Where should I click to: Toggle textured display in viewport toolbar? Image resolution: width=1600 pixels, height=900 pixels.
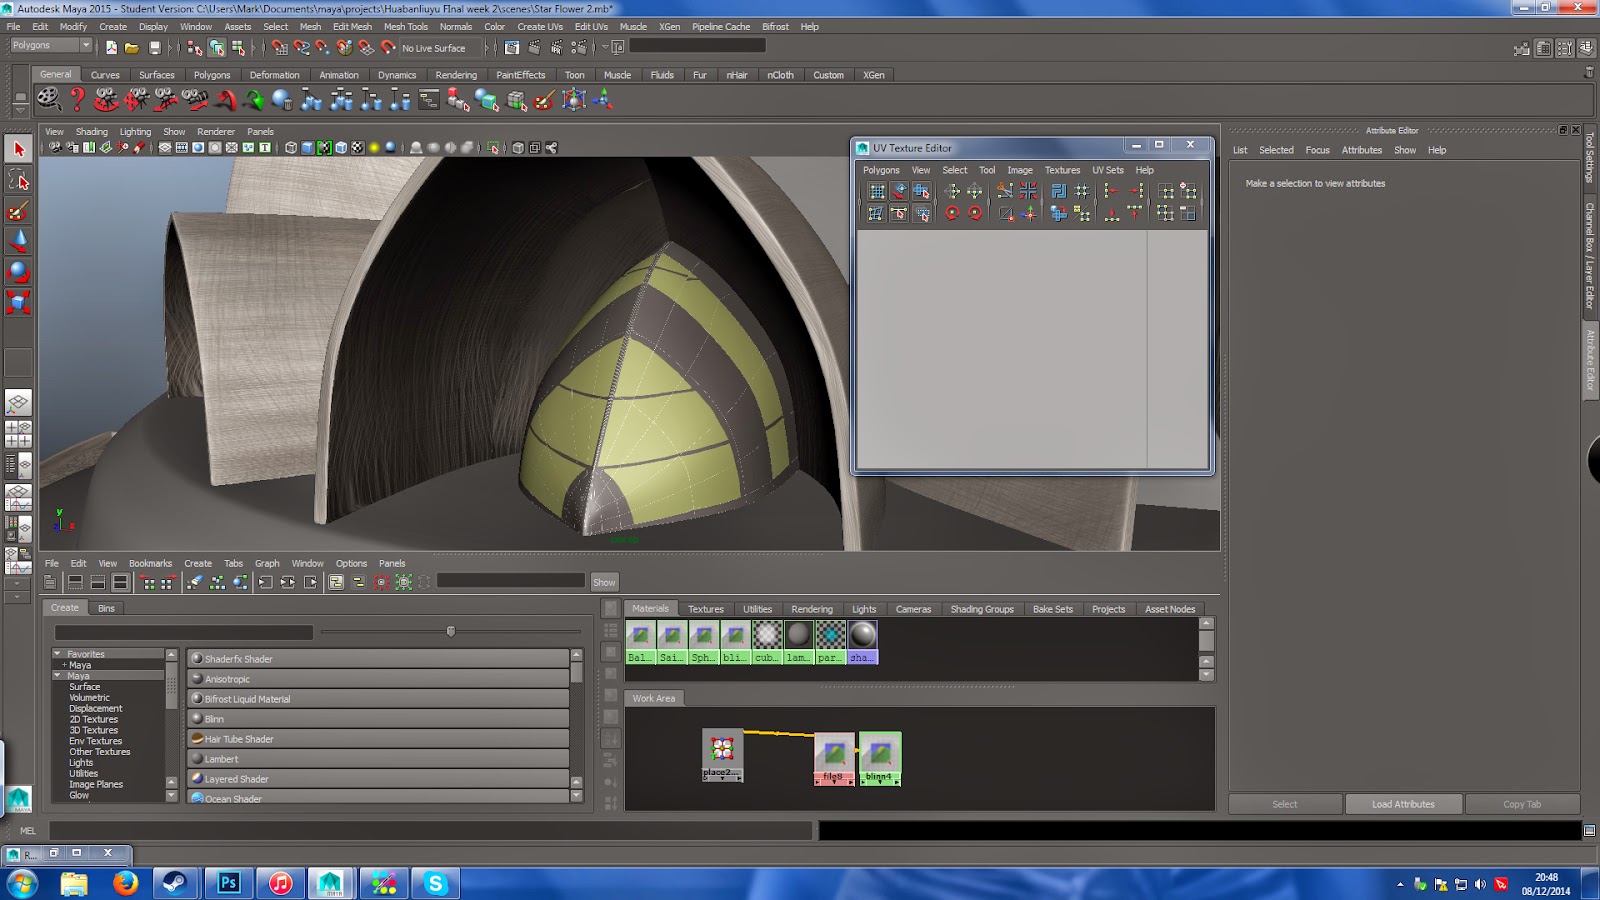pos(357,148)
